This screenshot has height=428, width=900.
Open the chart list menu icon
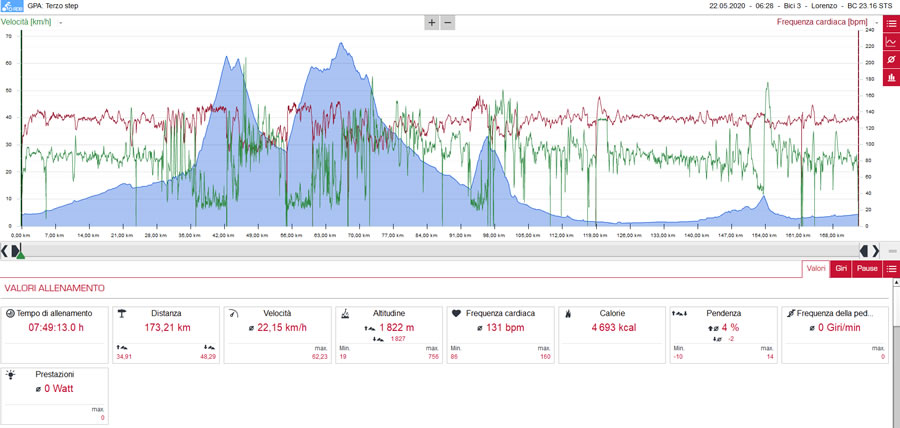tap(891, 24)
